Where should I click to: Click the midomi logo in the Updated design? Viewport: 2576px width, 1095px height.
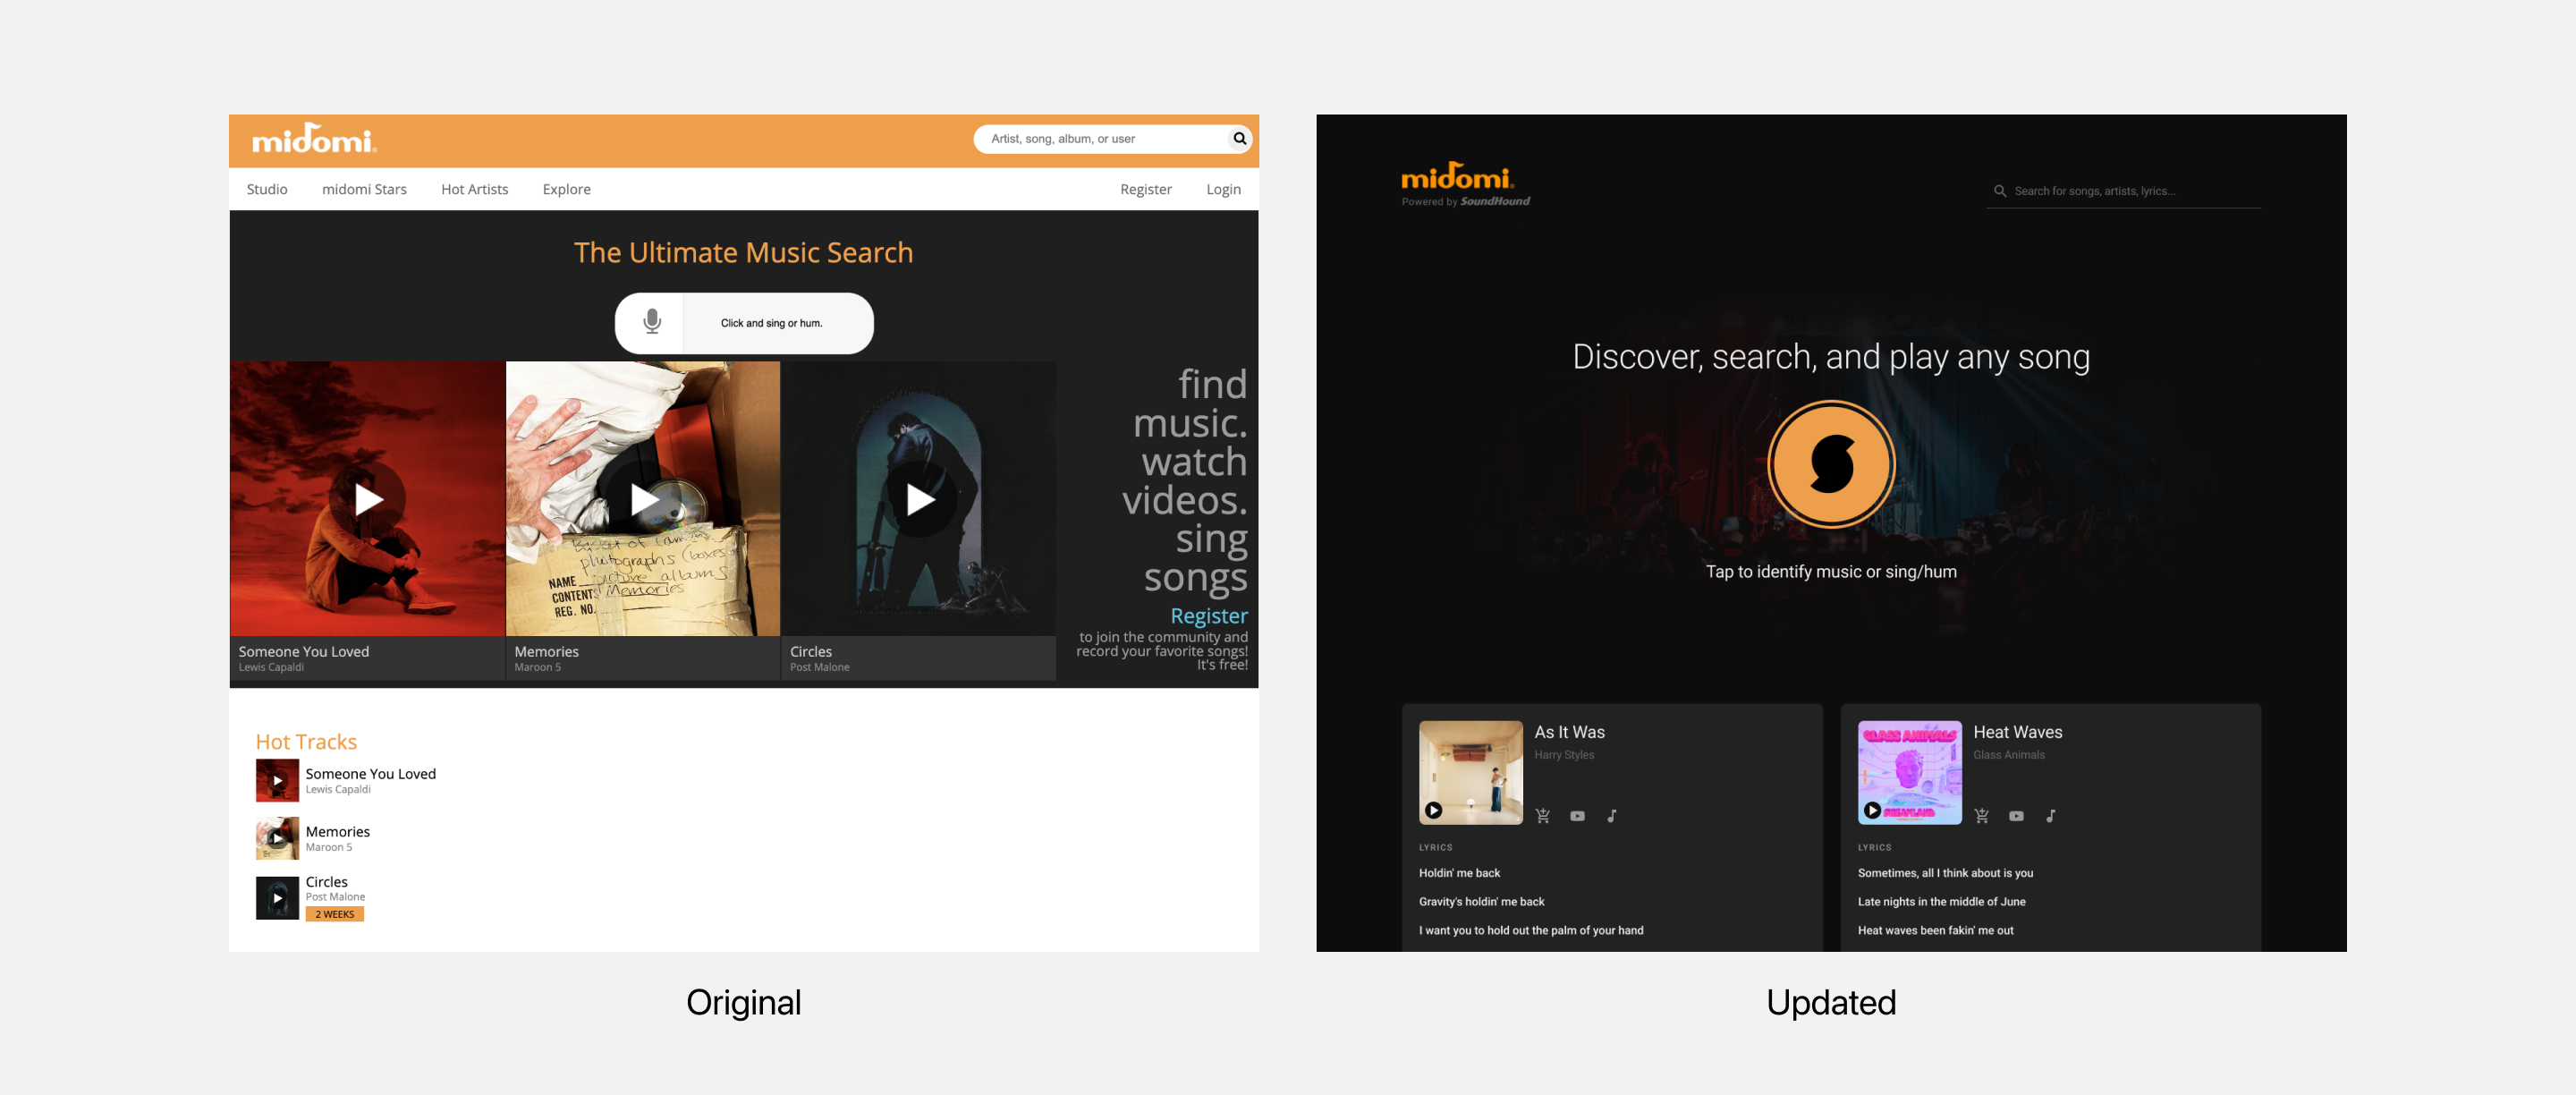(1457, 176)
